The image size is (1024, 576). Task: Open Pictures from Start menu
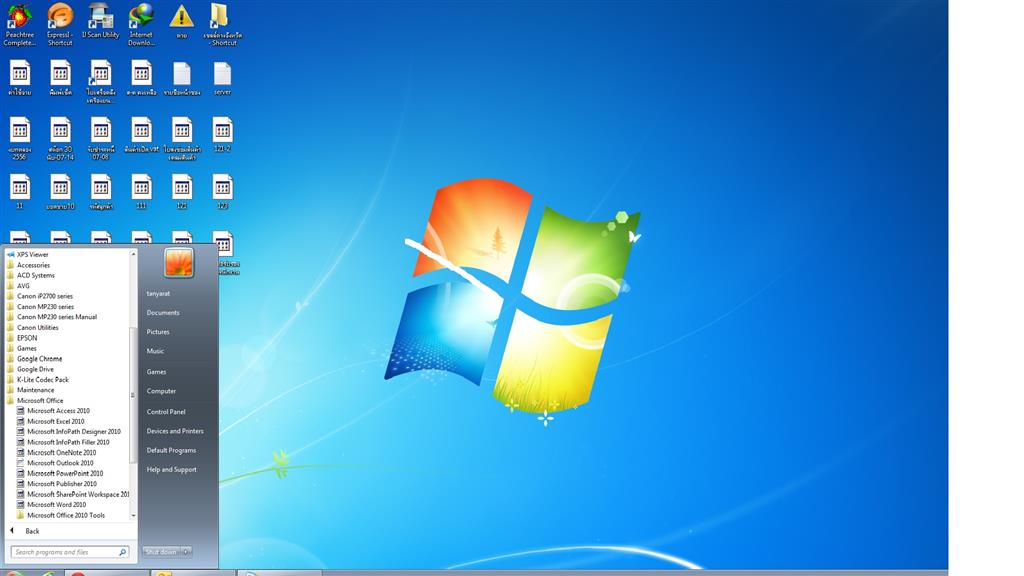point(157,332)
